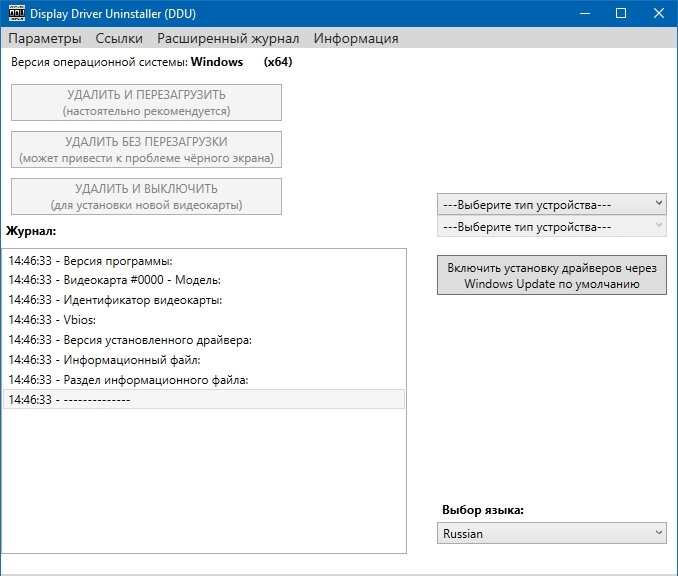Open the Ссылки menu
The height and width of the screenshot is (576, 678).
pos(119,38)
